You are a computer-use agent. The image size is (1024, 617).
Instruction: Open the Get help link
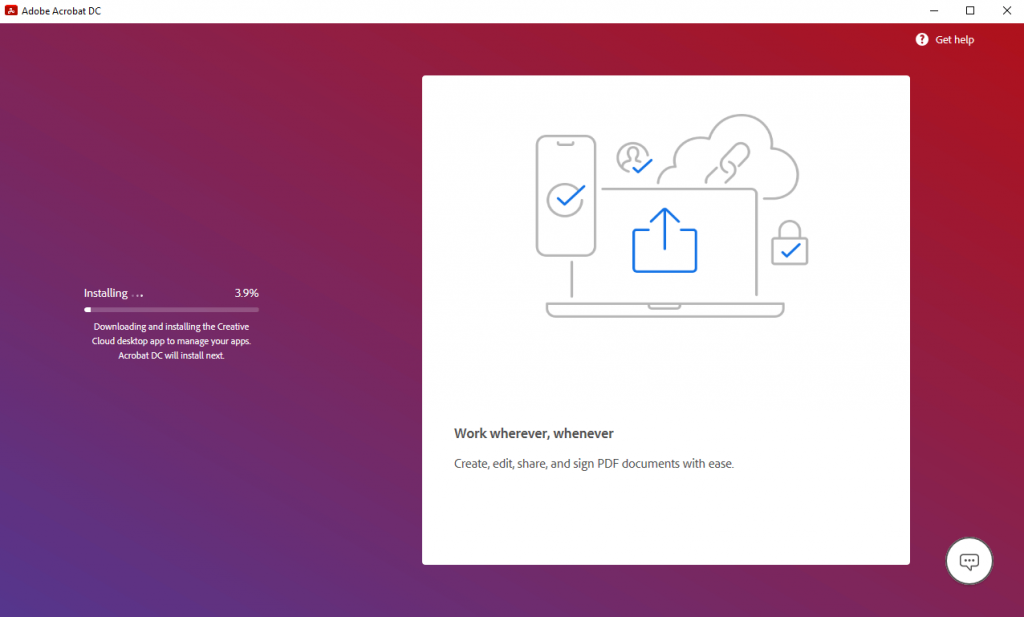tap(954, 40)
